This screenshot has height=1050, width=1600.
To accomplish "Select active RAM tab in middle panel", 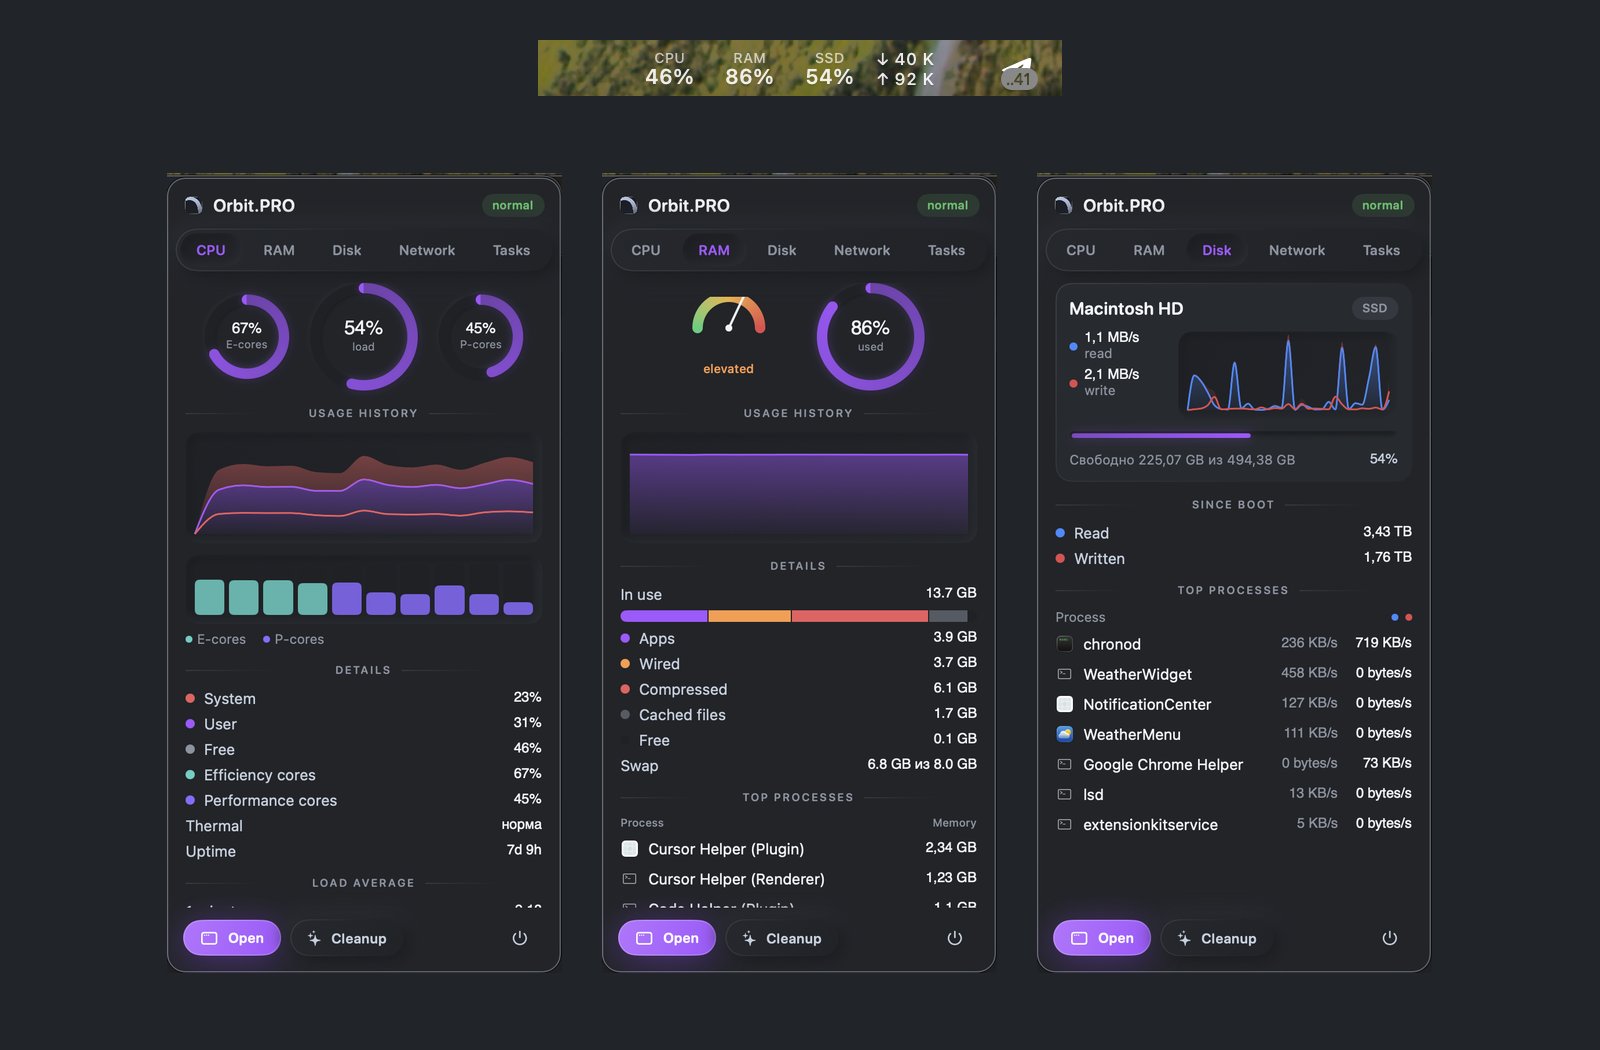I will (714, 250).
